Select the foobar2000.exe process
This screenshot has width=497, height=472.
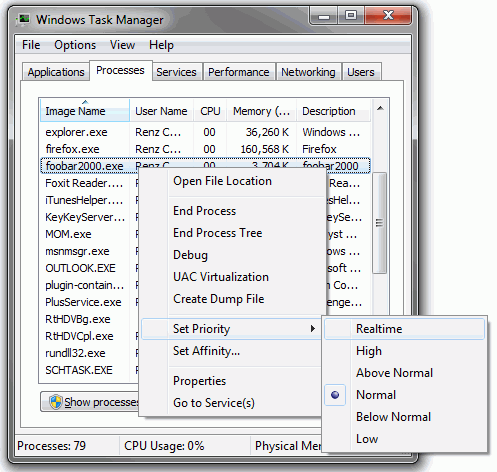(x=205, y=166)
